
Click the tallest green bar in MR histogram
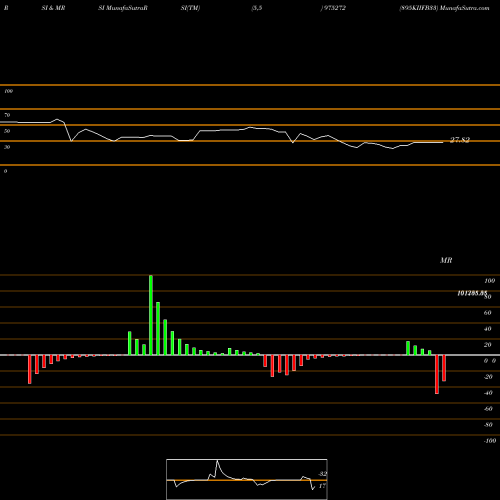click(x=151, y=315)
